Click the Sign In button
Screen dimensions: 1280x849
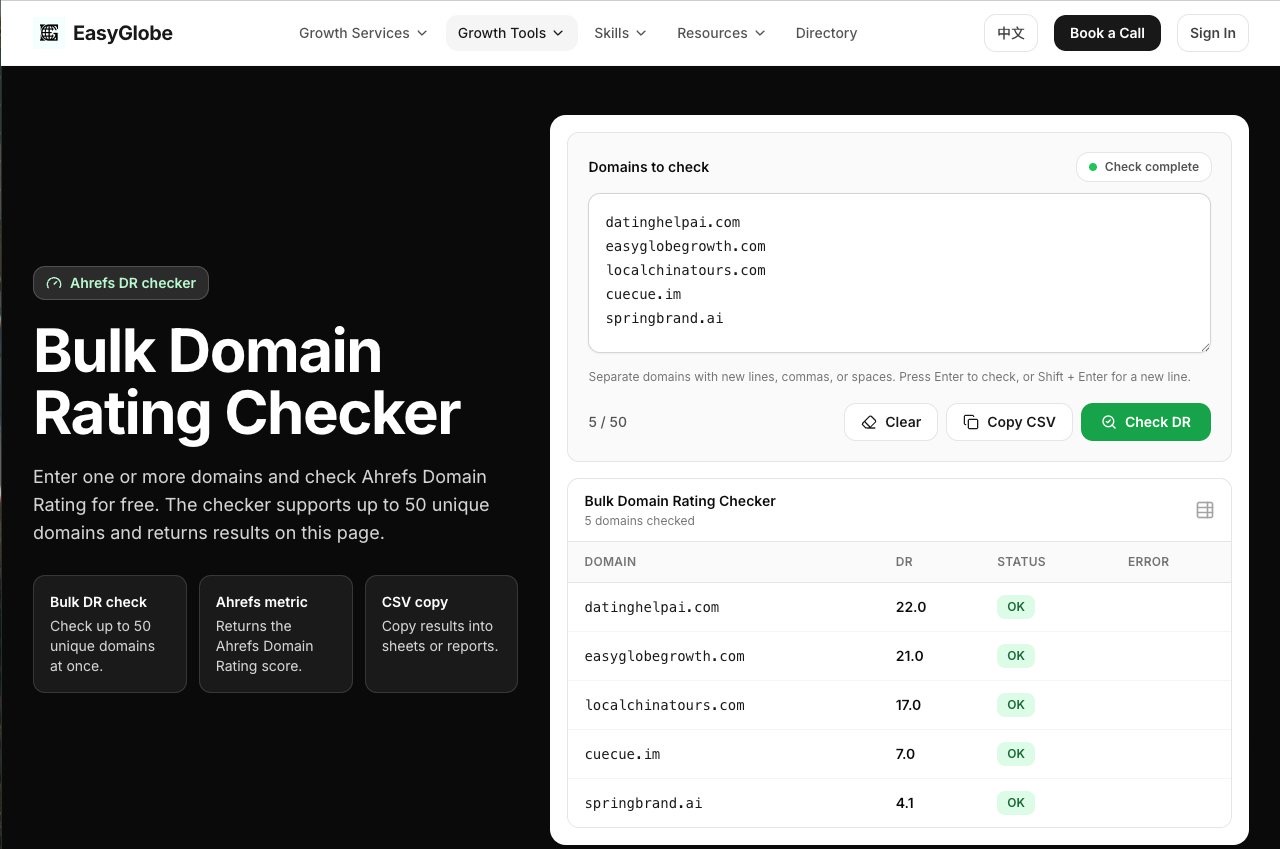click(1213, 33)
